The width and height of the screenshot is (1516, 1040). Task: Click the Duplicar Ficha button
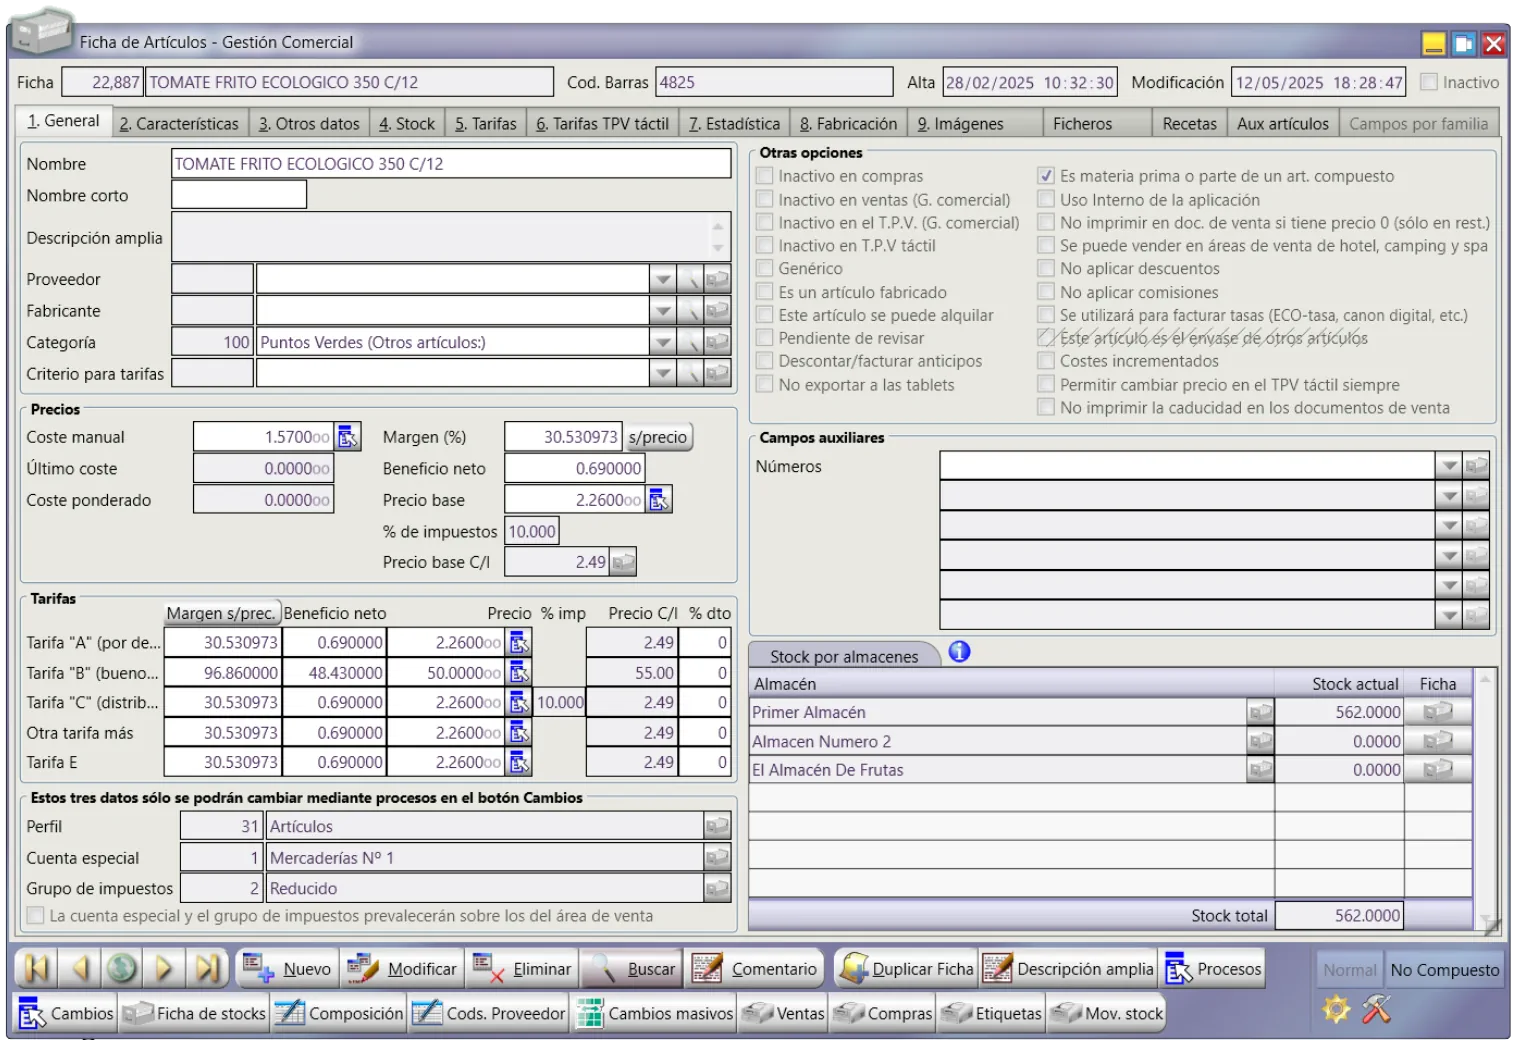tap(907, 969)
